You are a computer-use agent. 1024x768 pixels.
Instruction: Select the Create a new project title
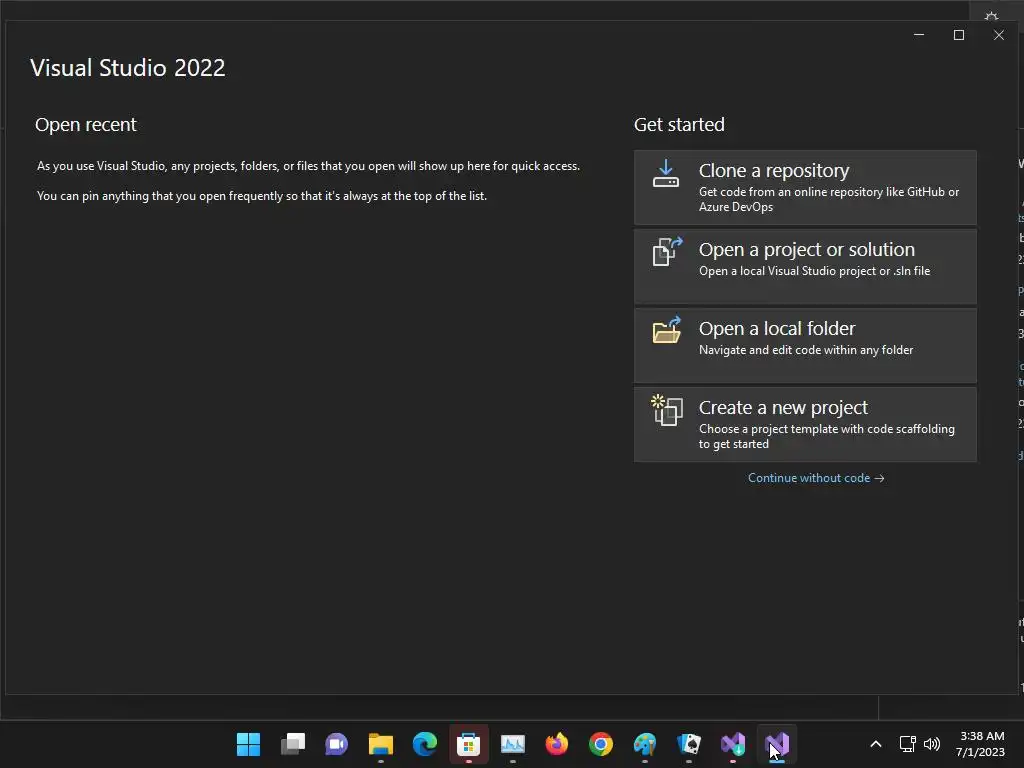tap(783, 408)
